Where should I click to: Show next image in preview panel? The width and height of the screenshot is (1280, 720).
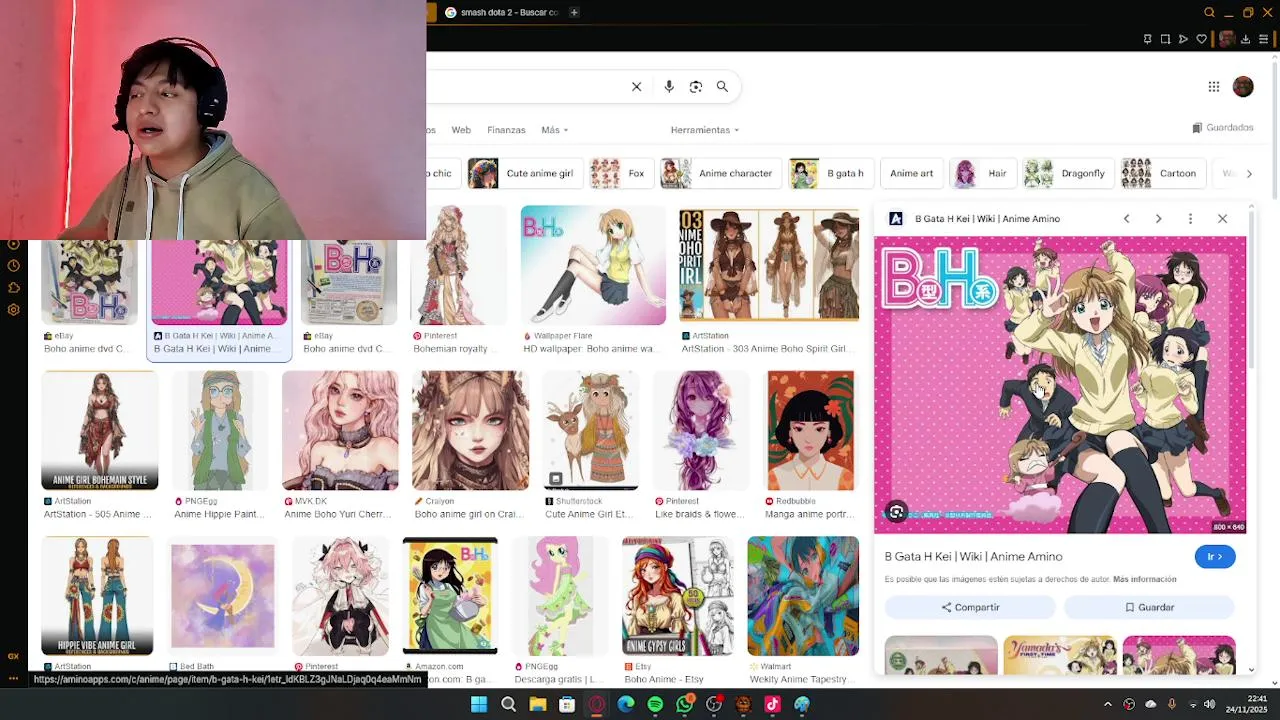click(1158, 219)
